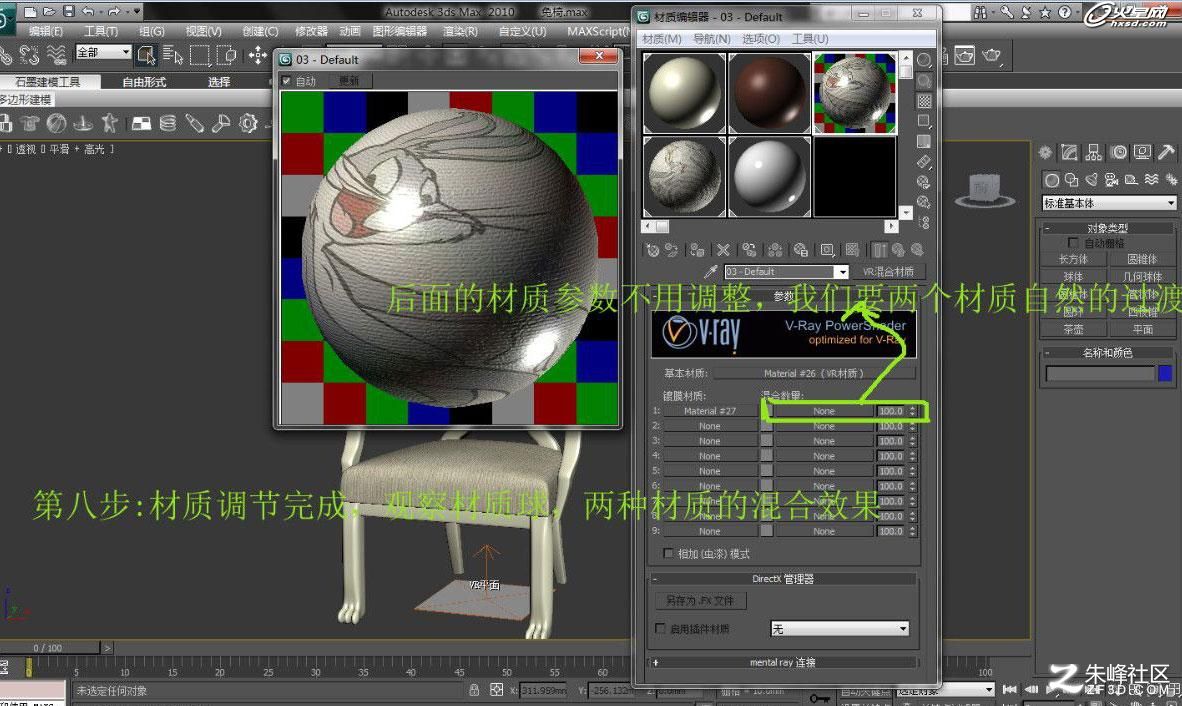This screenshot has height=706, width=1182.
Task: Open the Utilities hammer panel icon
Action: 1167,153
